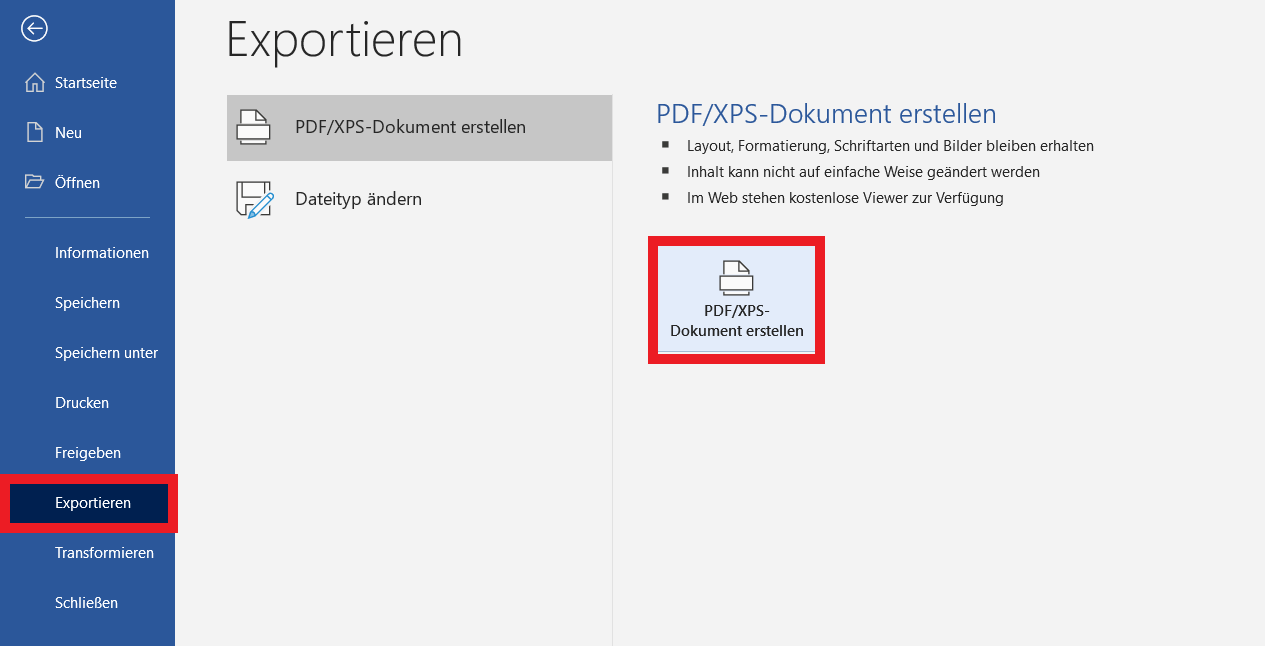The width and height of the screenshot is (1265, 646).
Task: Choose the Neu label in sidebar
Action: pyautogui.click(x=68, y=133)
